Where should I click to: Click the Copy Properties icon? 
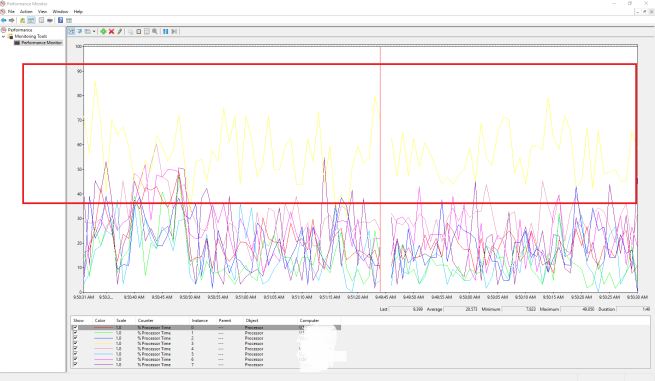click(130, 31)
